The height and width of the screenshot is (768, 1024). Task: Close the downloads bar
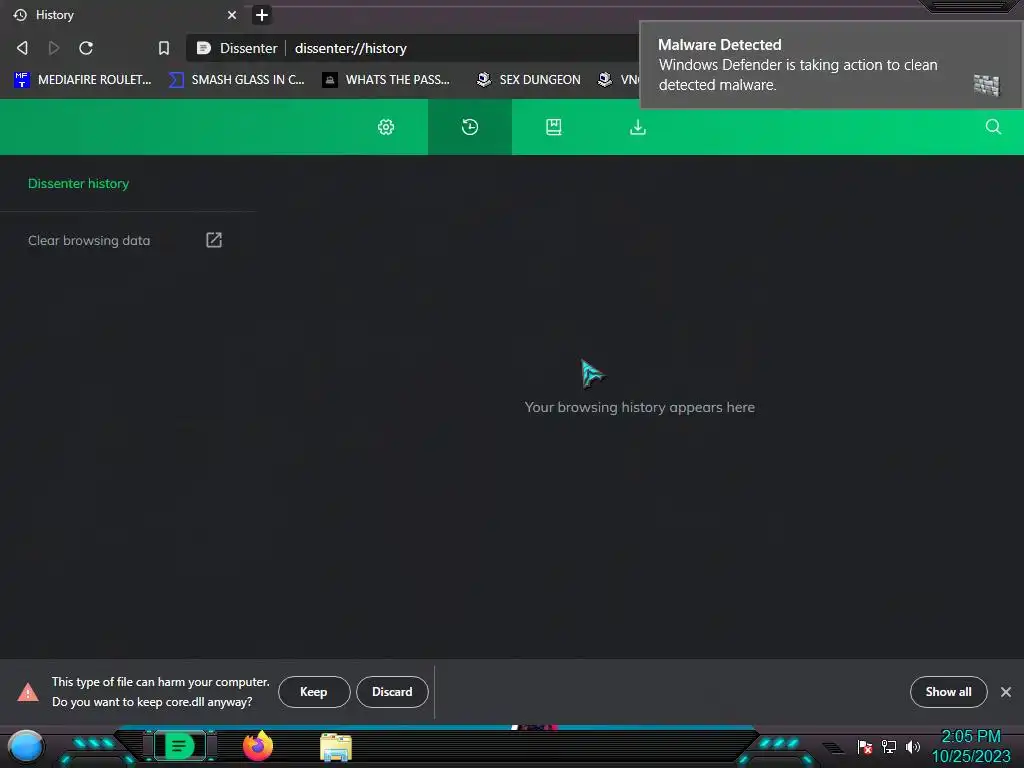[x=1006, y=692]
